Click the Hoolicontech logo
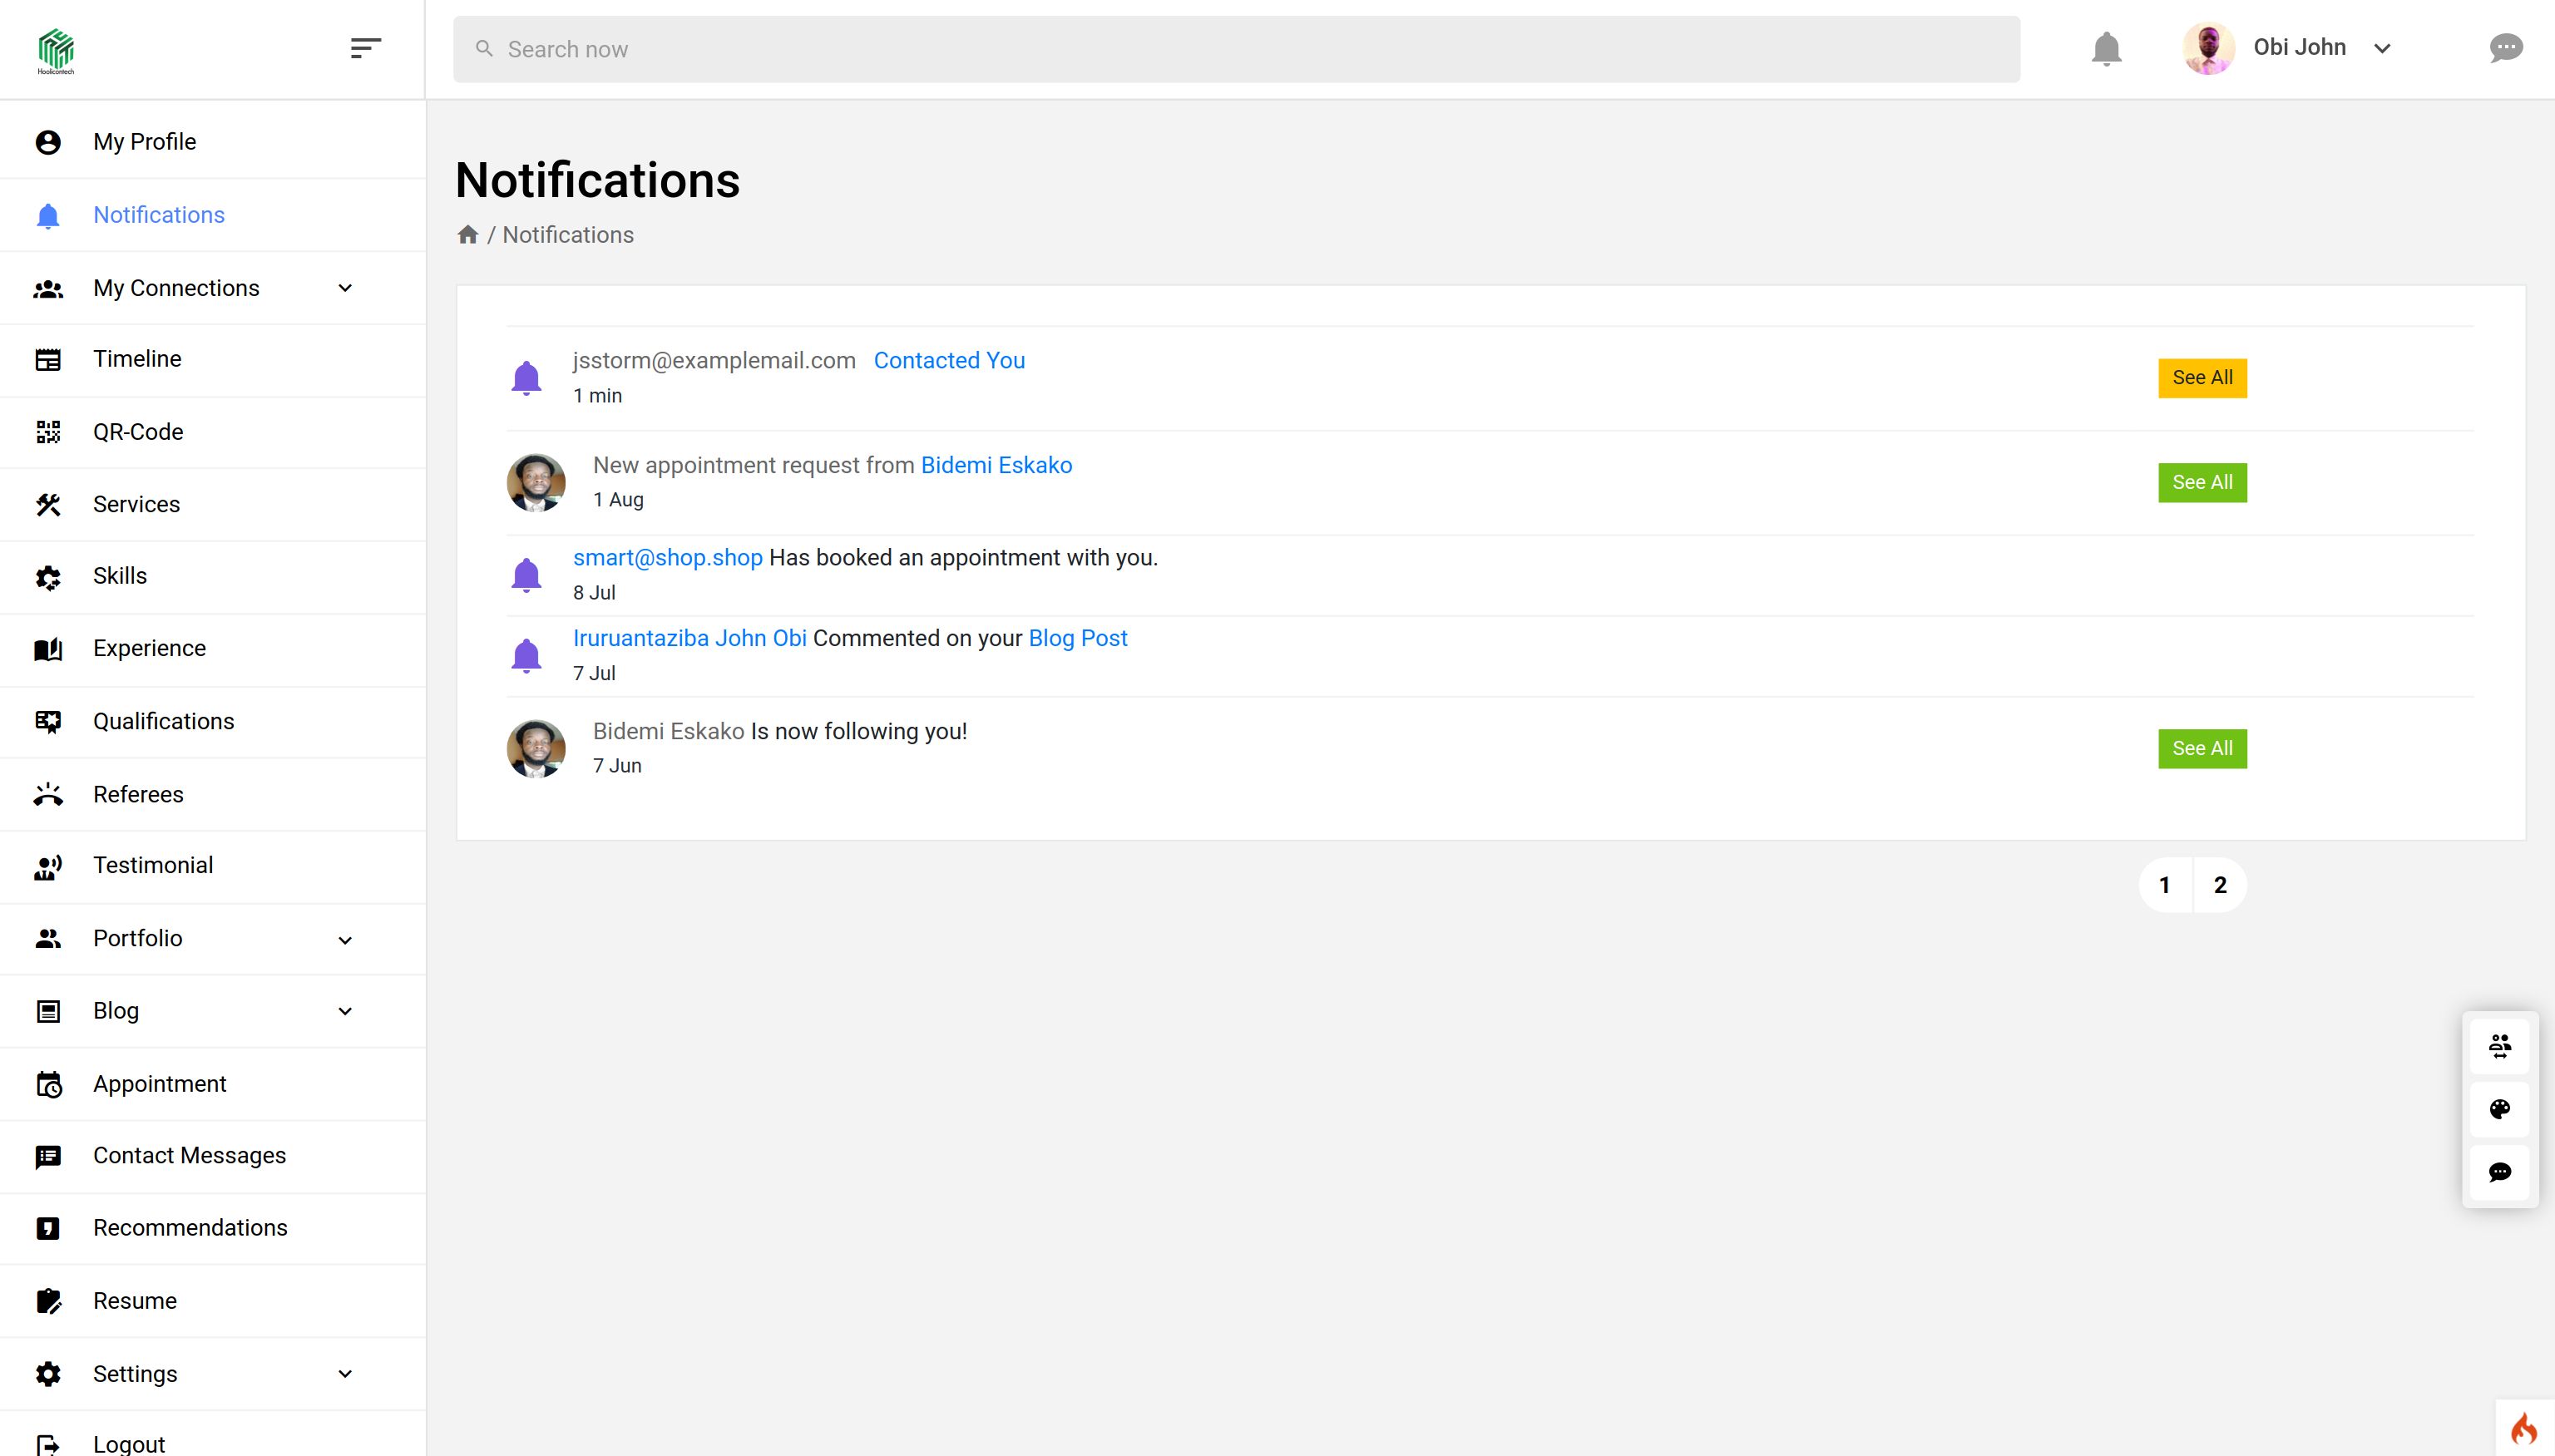Viewport: 2555px width, 1456px height. coord(56,51)
